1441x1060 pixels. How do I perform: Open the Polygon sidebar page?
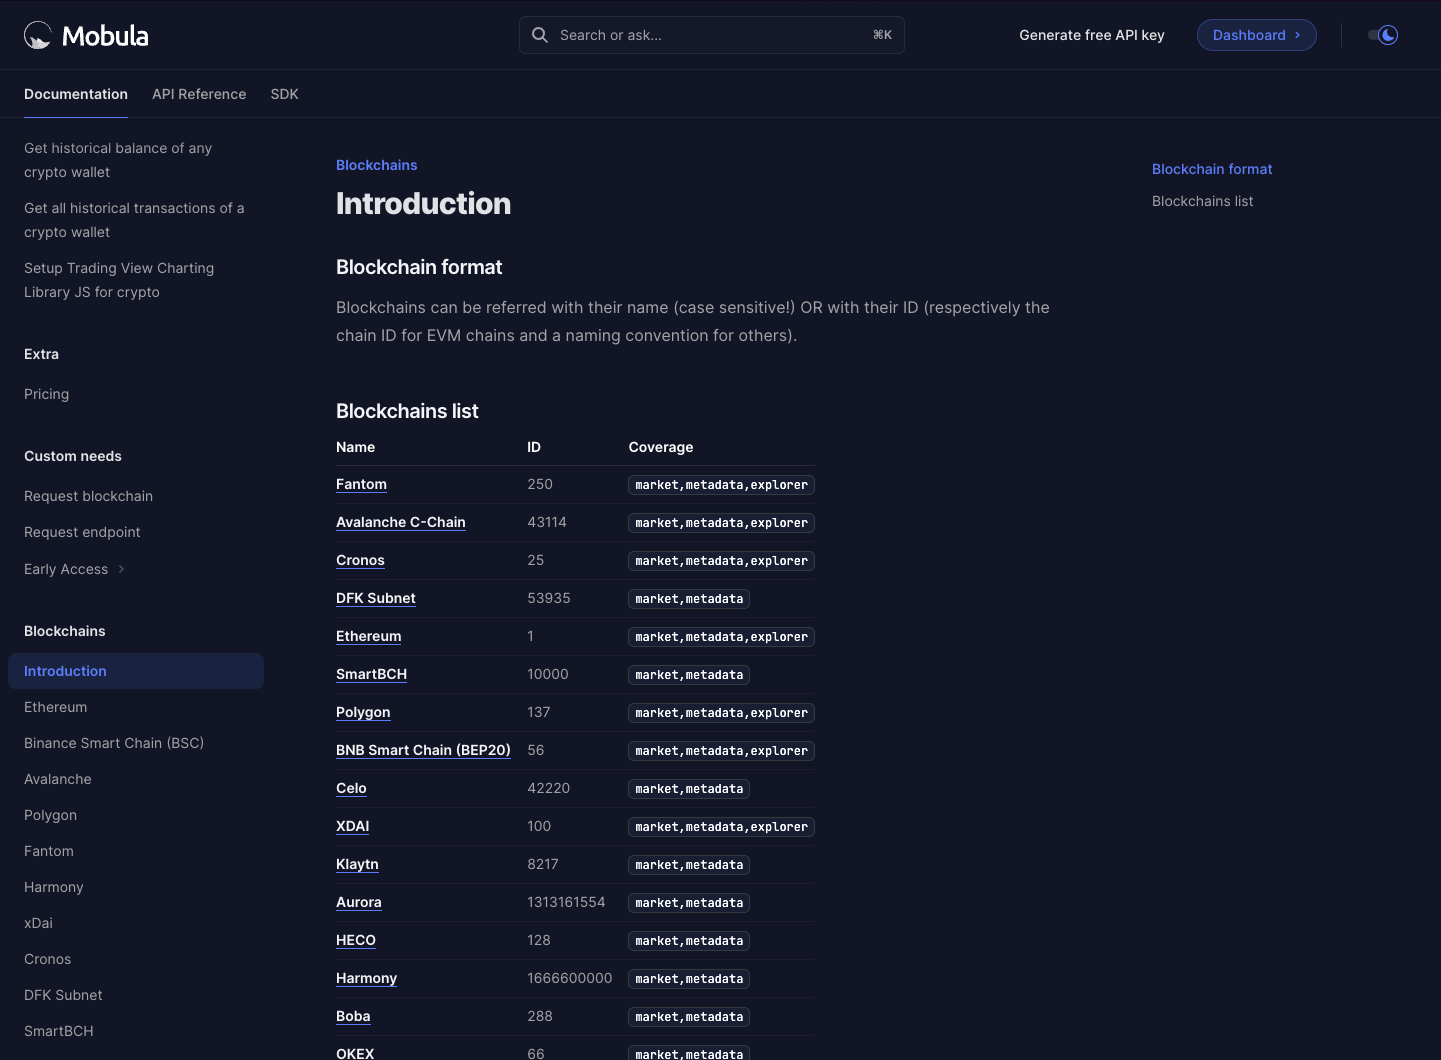[50, 815]
